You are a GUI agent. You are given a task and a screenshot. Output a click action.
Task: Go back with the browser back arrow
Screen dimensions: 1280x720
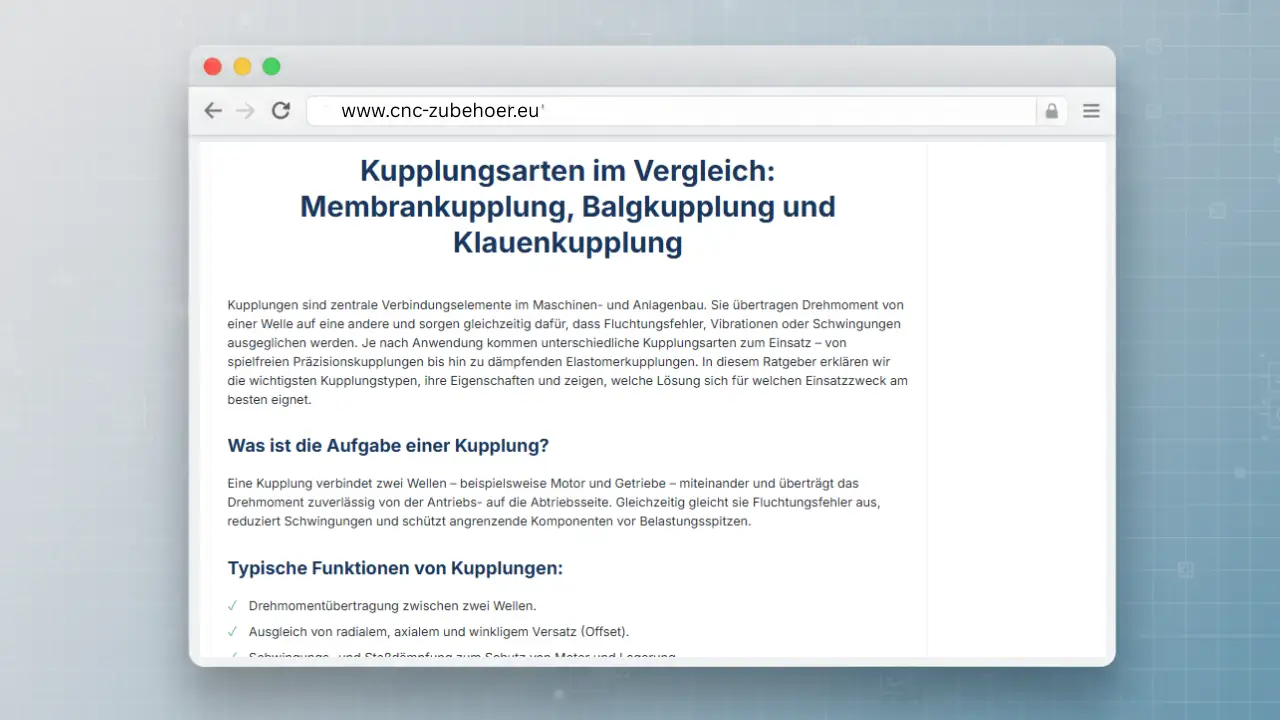coord(213,111)
